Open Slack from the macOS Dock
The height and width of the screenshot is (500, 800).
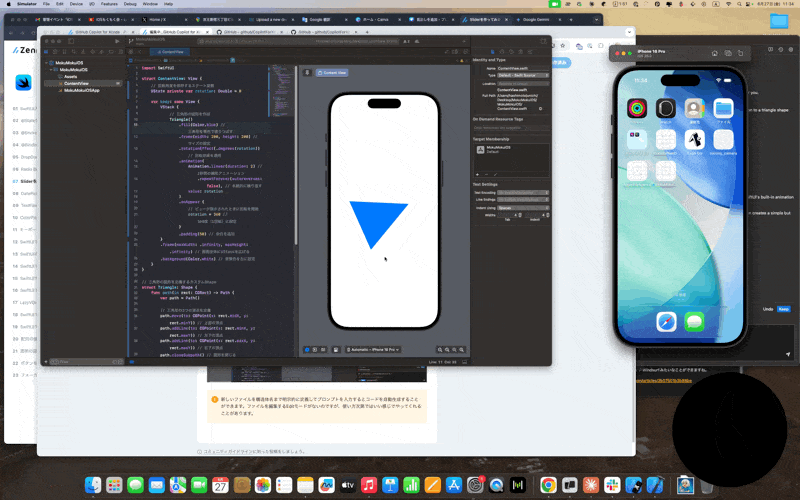coord(612,485)
